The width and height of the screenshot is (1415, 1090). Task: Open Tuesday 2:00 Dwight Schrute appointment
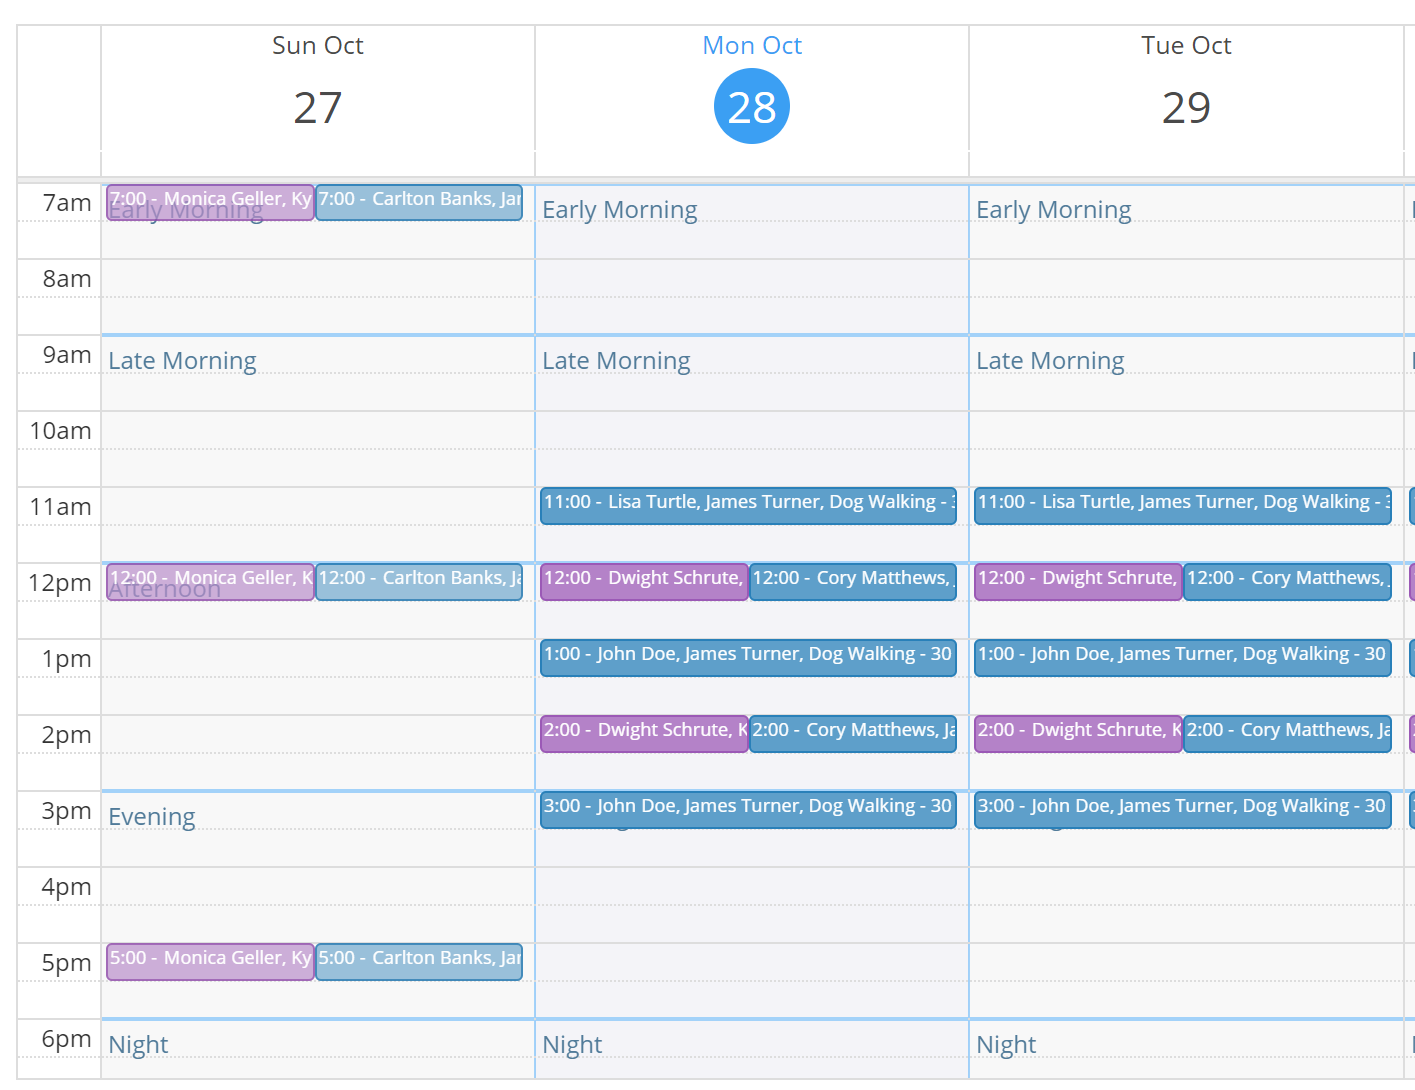point(1078,734)
